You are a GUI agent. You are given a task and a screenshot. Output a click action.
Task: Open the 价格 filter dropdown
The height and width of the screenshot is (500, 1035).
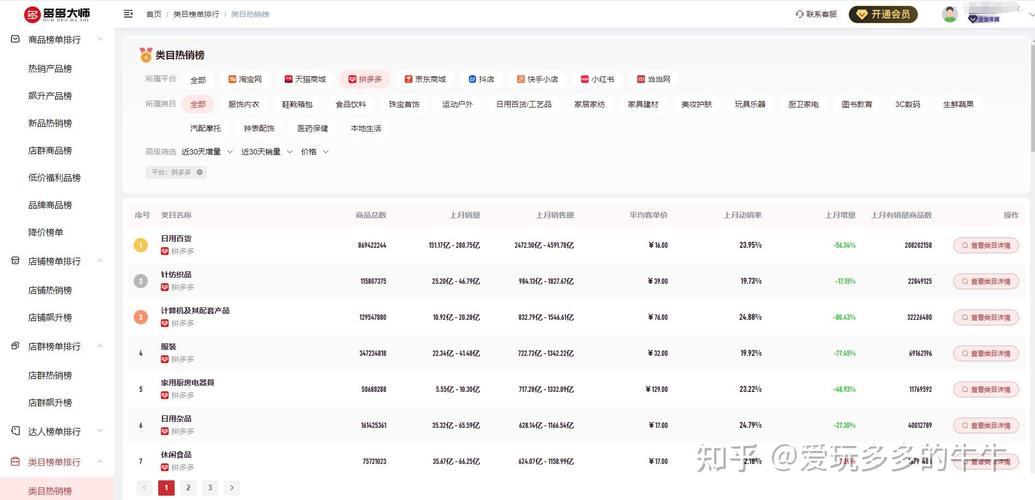pos(315,152)
